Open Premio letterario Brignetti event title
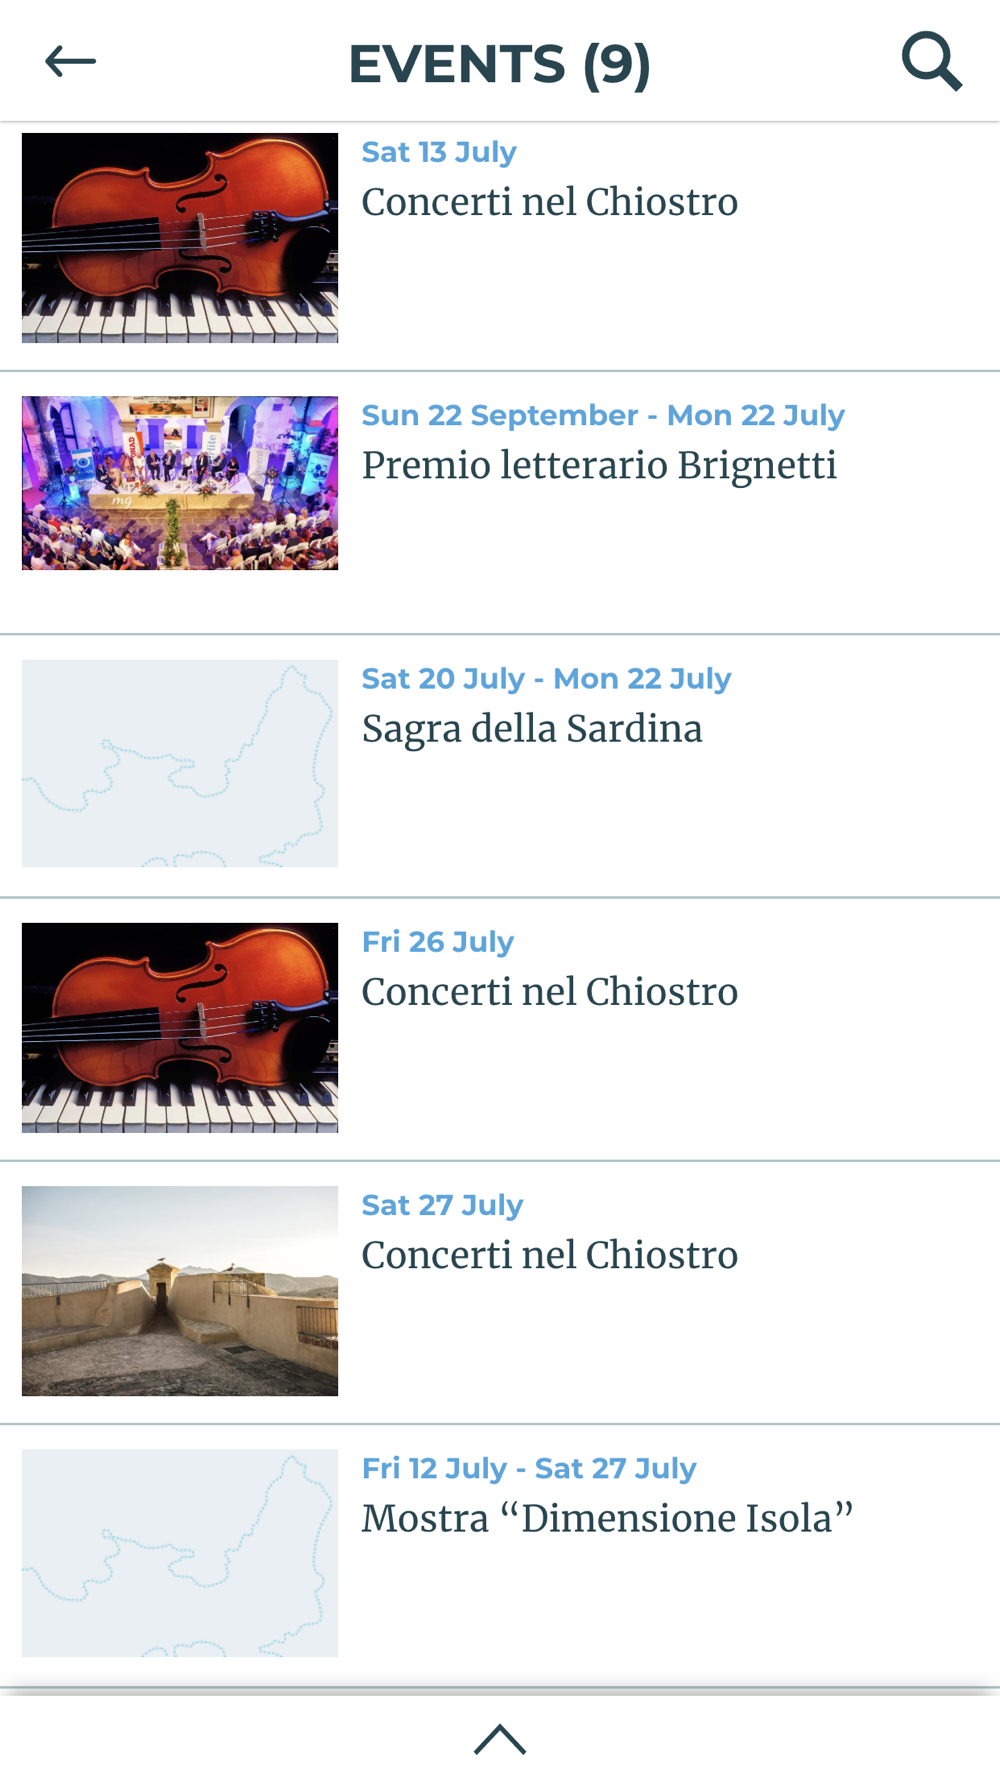1000x1778 pixels. pyautogui.click(x=599, y=466)
